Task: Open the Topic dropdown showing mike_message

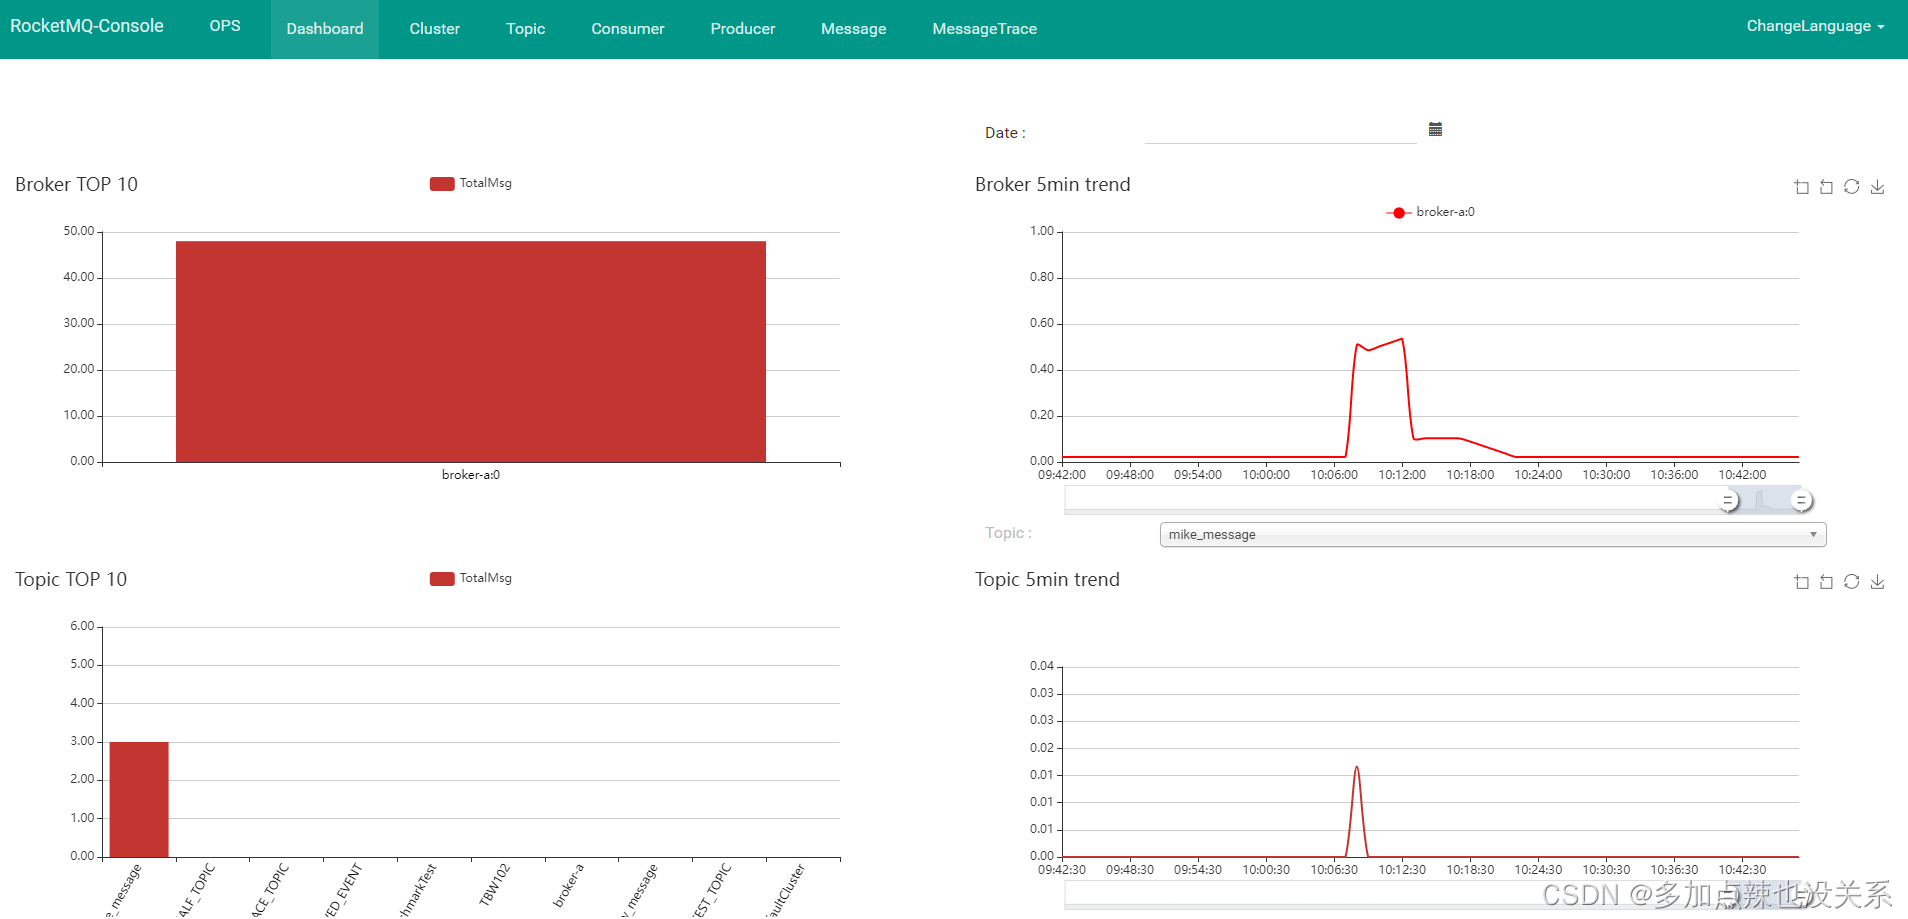Action: (1493, 535)
